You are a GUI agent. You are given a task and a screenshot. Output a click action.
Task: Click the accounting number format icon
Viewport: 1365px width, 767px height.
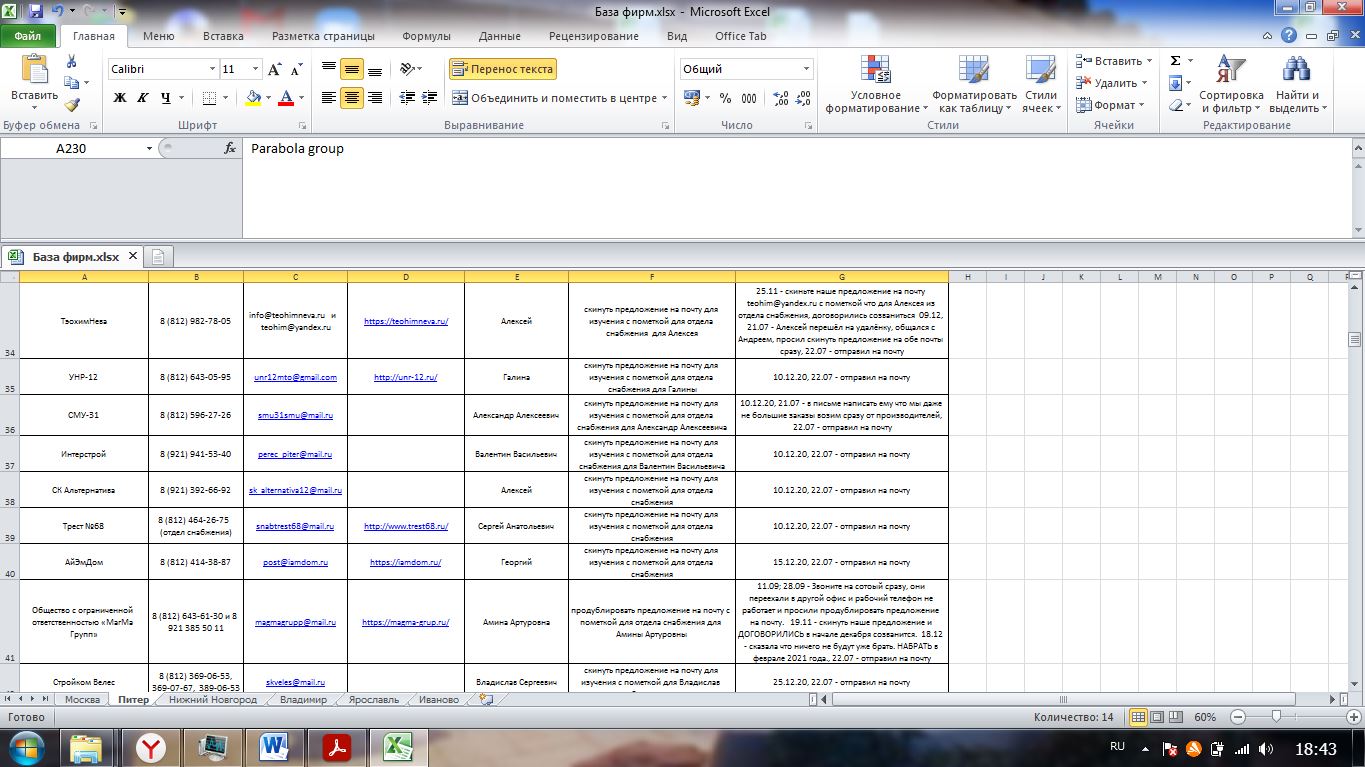click(x=691, y=98)
